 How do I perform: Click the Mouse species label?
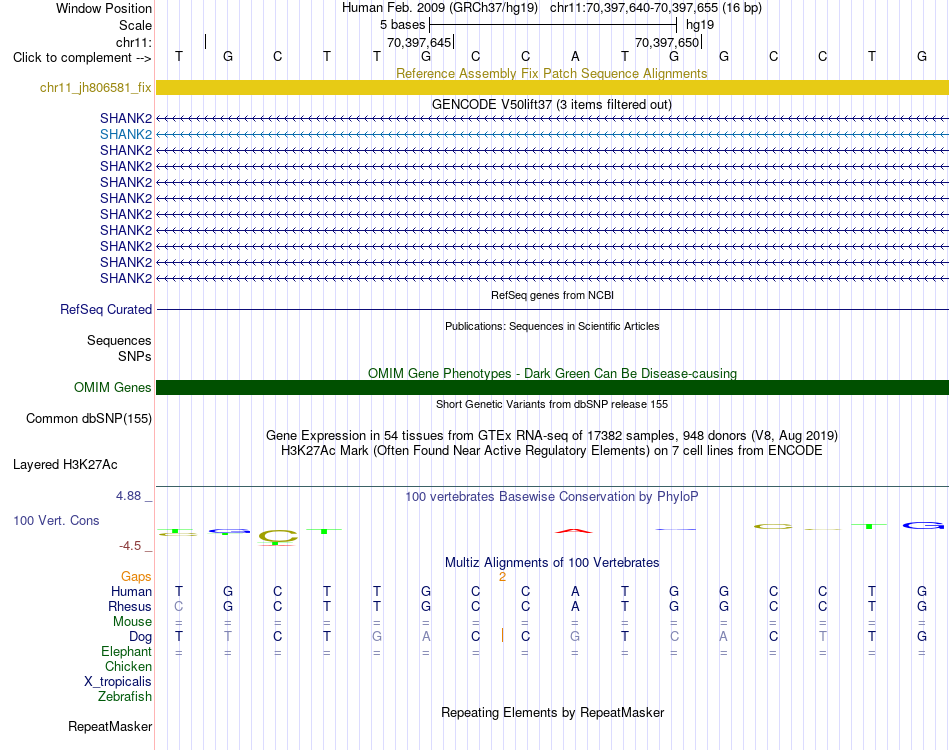point(132,622)
